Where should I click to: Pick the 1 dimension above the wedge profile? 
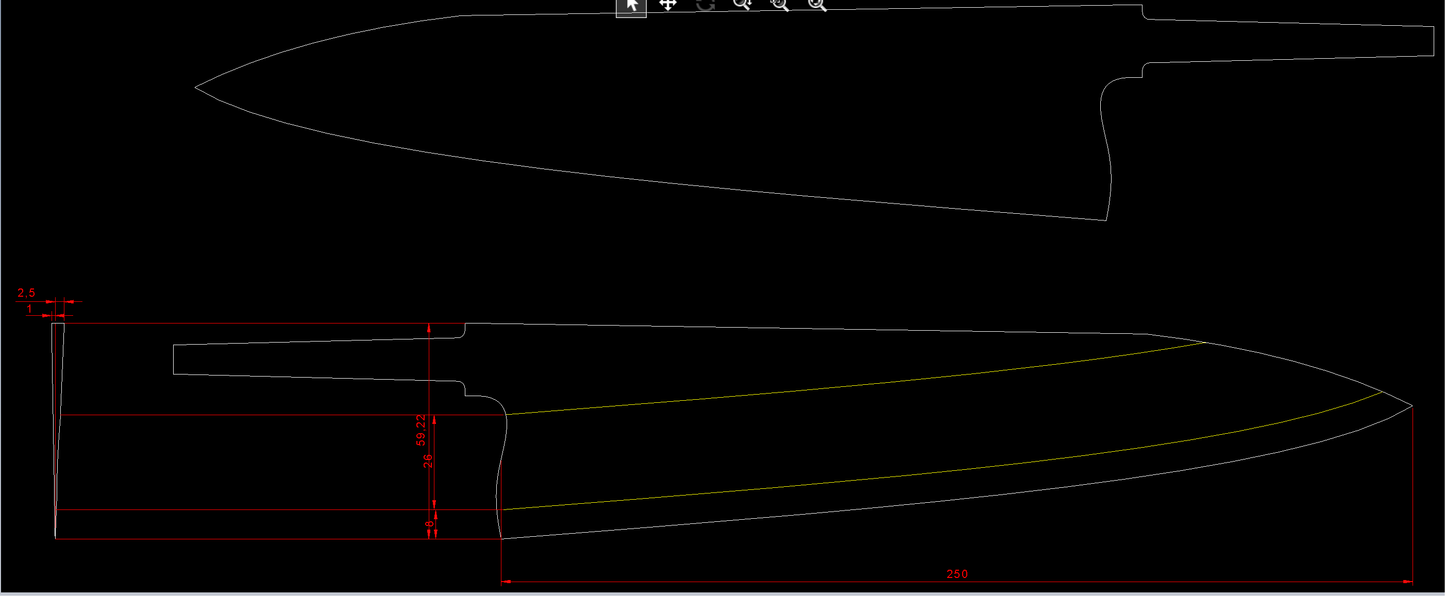click(x=30, y=309)
